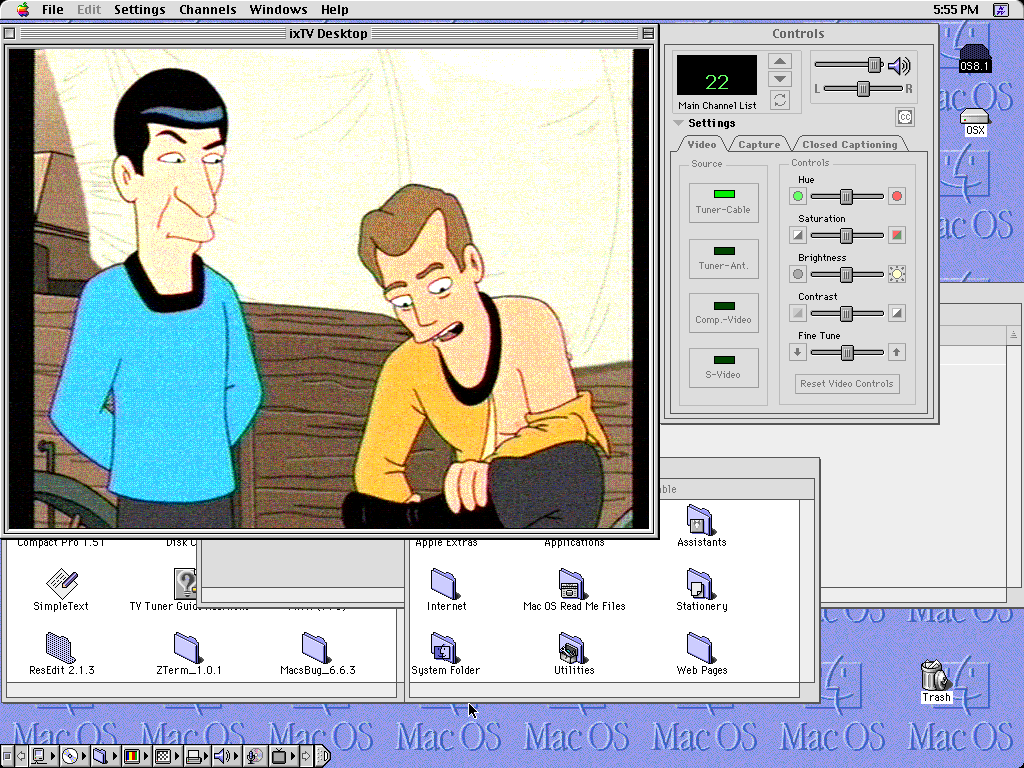This screenshot has height=768, width=1024.
Task: Switch to the Capture tab
Action: click(759, 145)
